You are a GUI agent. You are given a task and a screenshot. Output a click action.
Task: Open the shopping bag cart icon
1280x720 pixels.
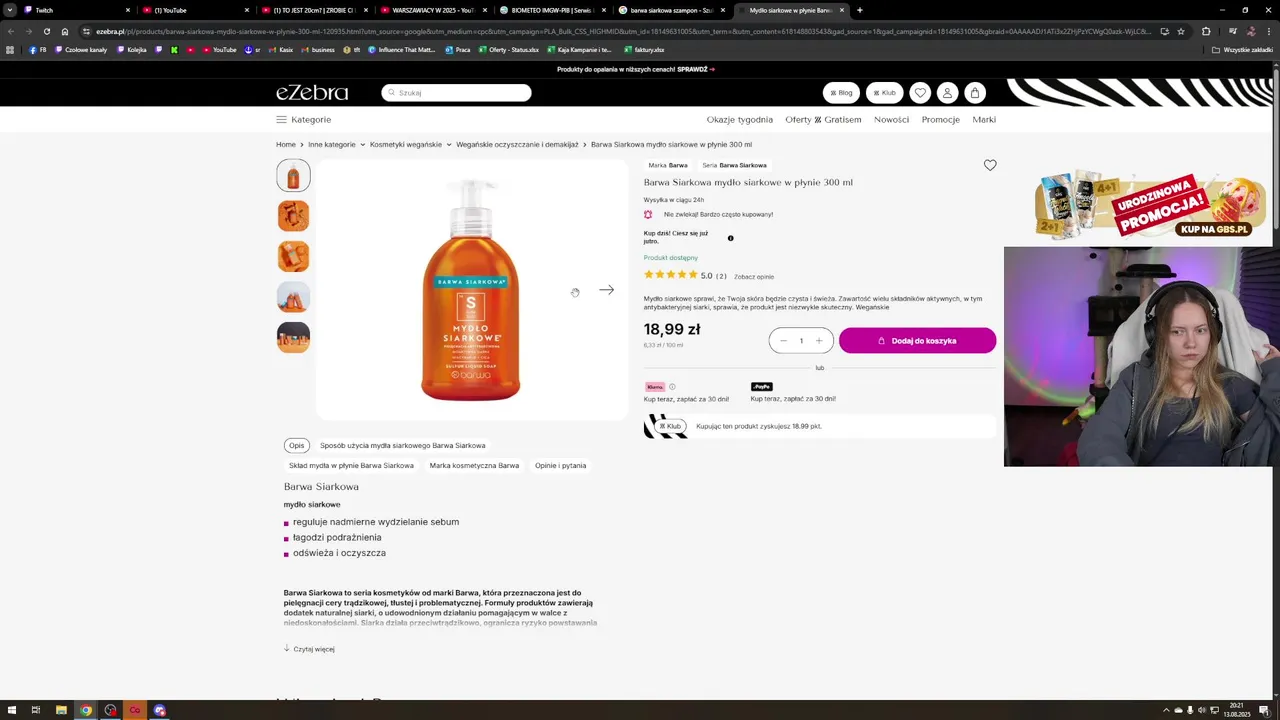tap(975, 93)
